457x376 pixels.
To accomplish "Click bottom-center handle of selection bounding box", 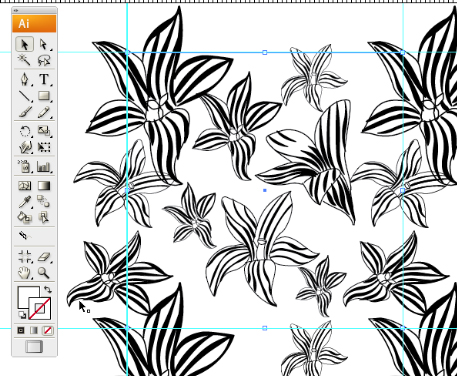I will [x=265, y=328].
